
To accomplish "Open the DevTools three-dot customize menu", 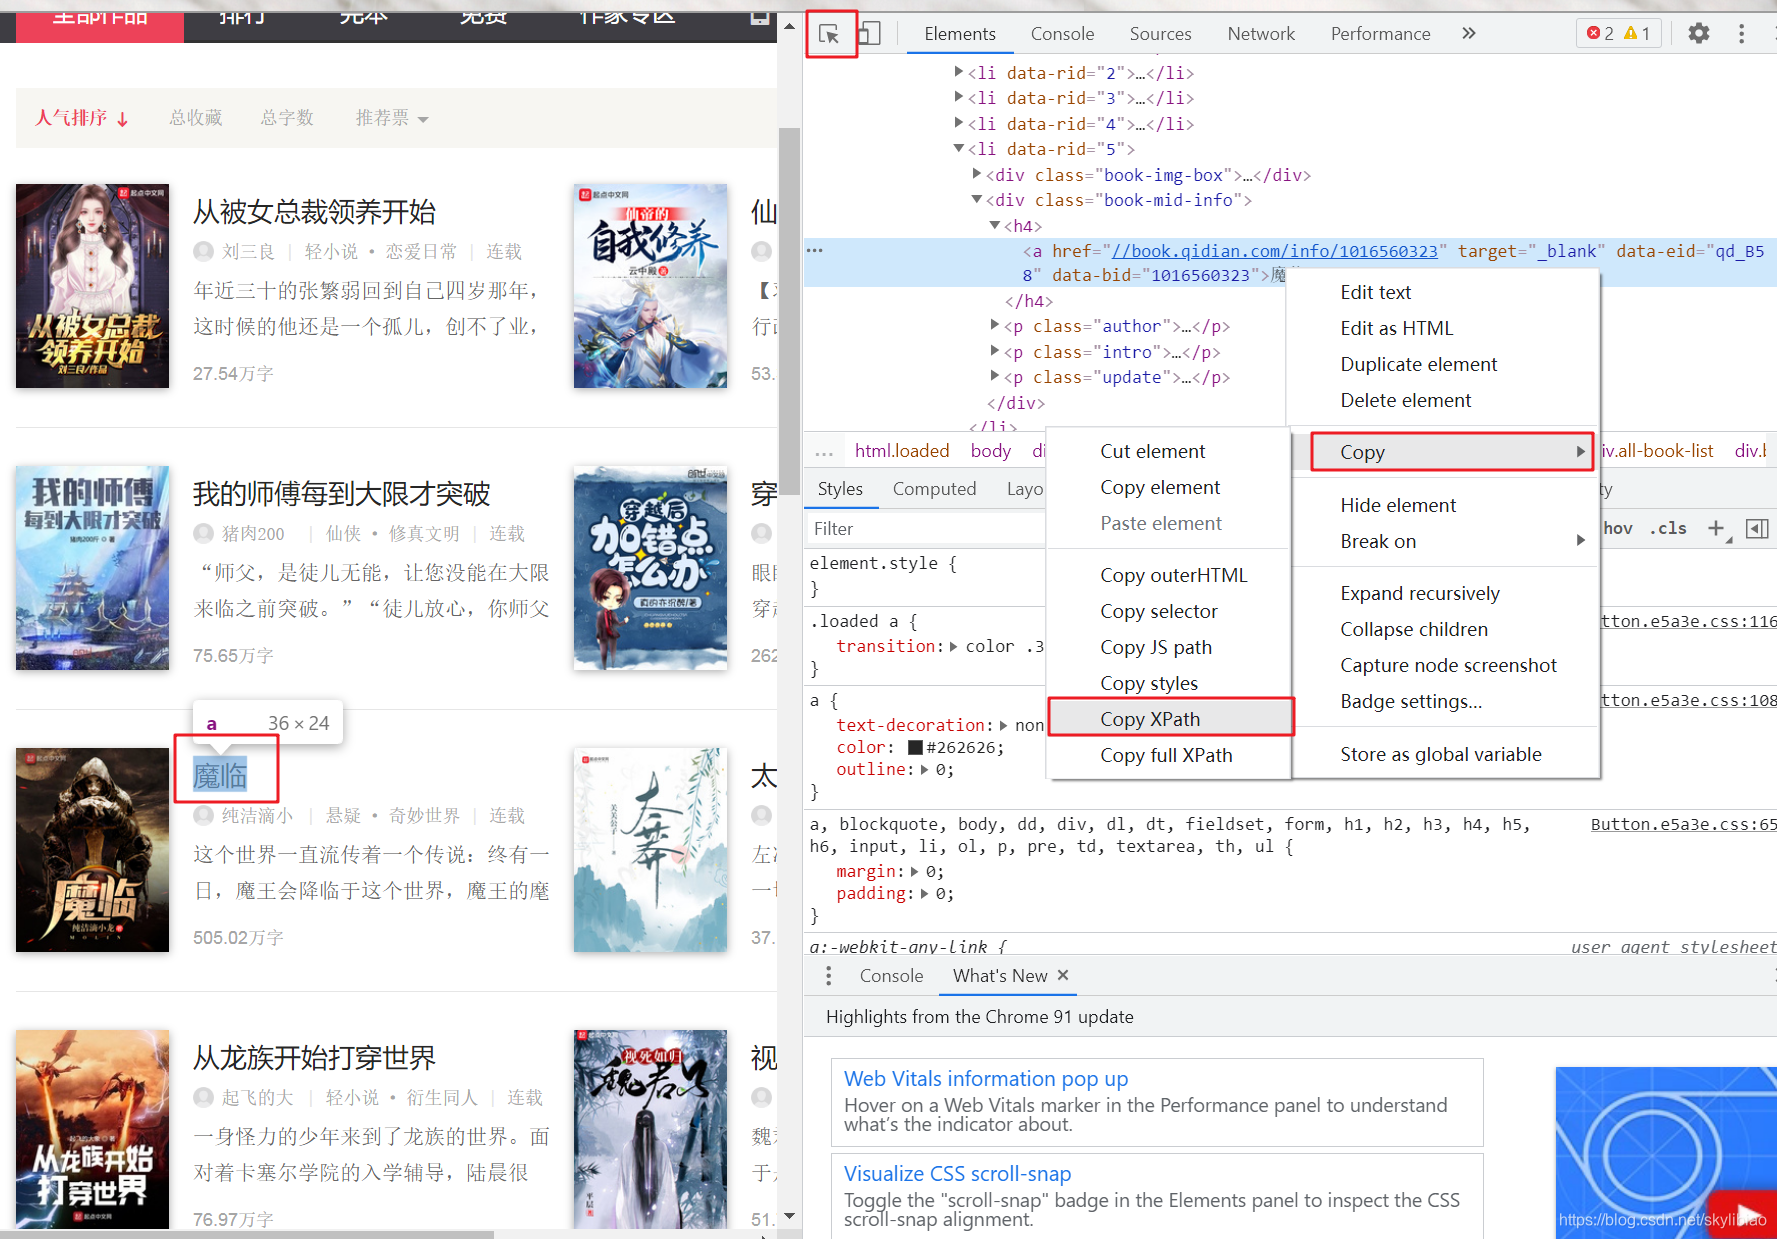I will point(1741,33).
